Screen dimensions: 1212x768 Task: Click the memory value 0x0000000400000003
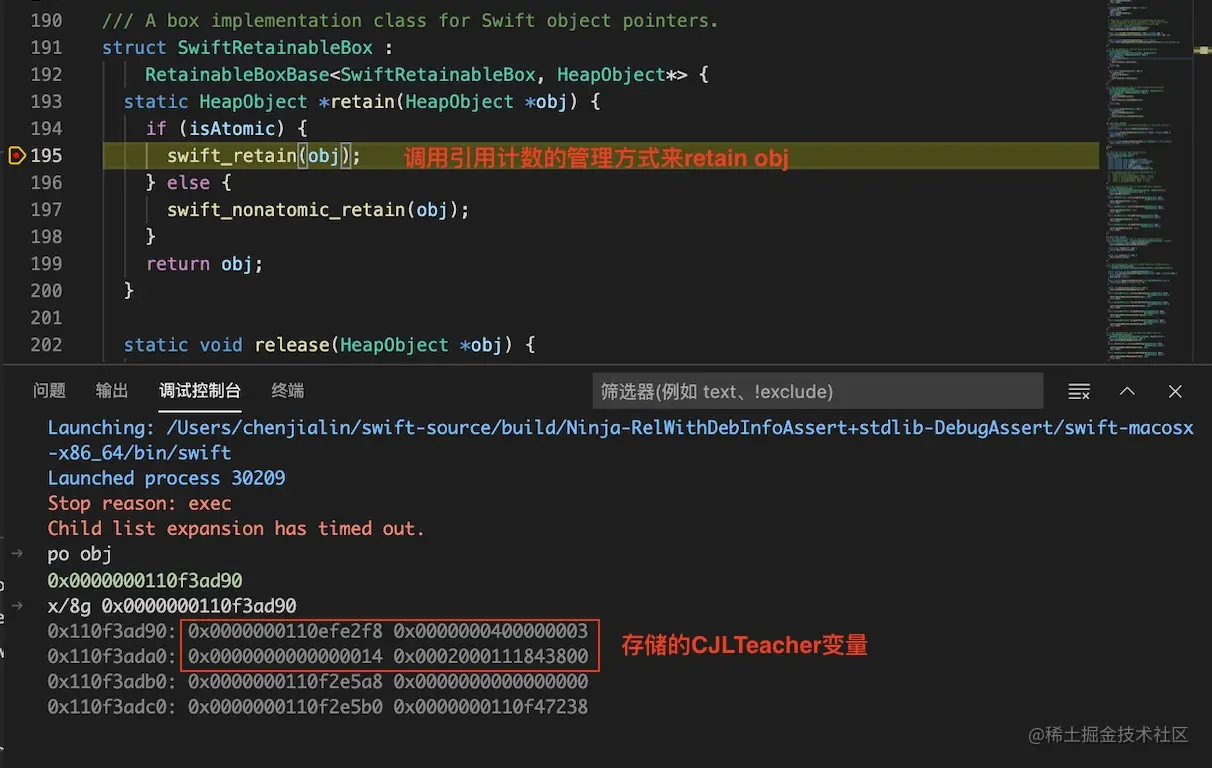pos(491,631)
